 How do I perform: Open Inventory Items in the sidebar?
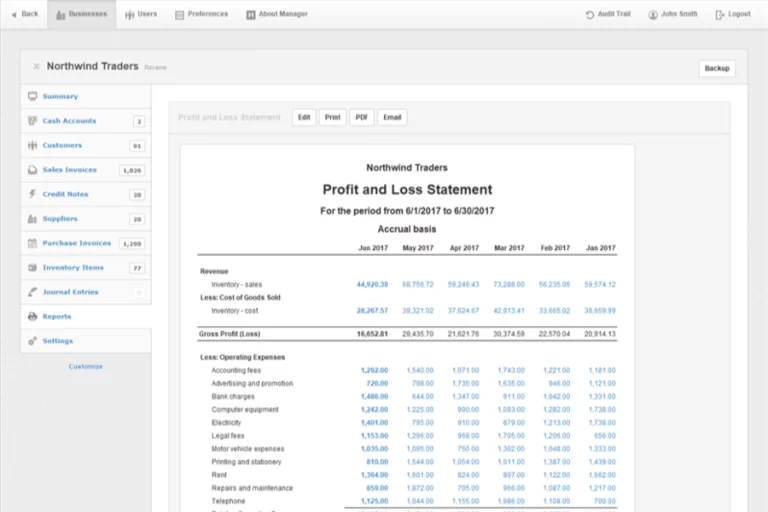(86, 268)
